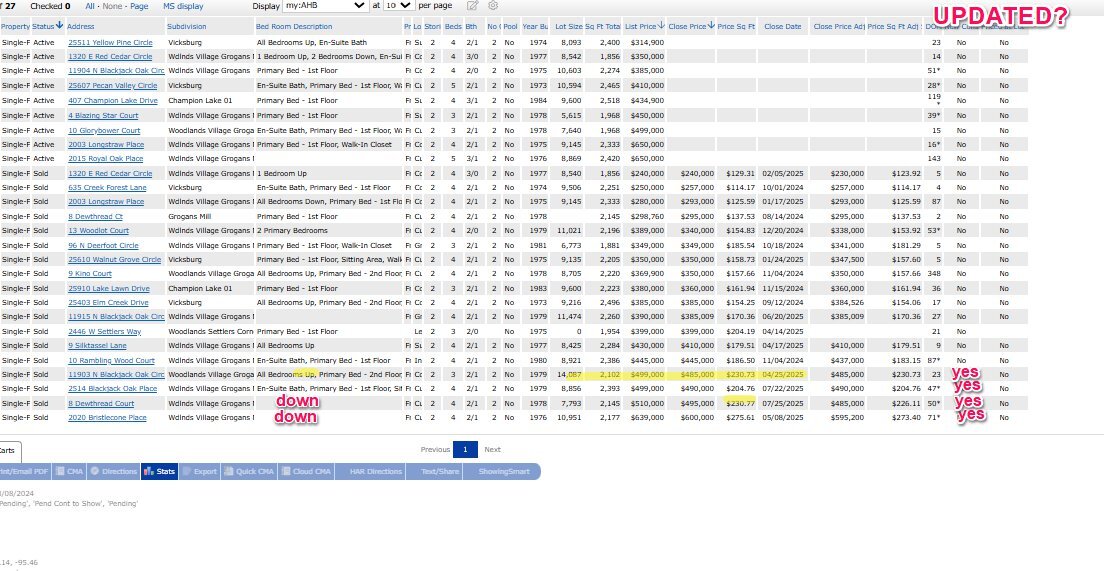Image resolution: width=1104 pixels, height=571 pixels.
Task: Sort by Price Sq Ft header
Action: (736, 27)
